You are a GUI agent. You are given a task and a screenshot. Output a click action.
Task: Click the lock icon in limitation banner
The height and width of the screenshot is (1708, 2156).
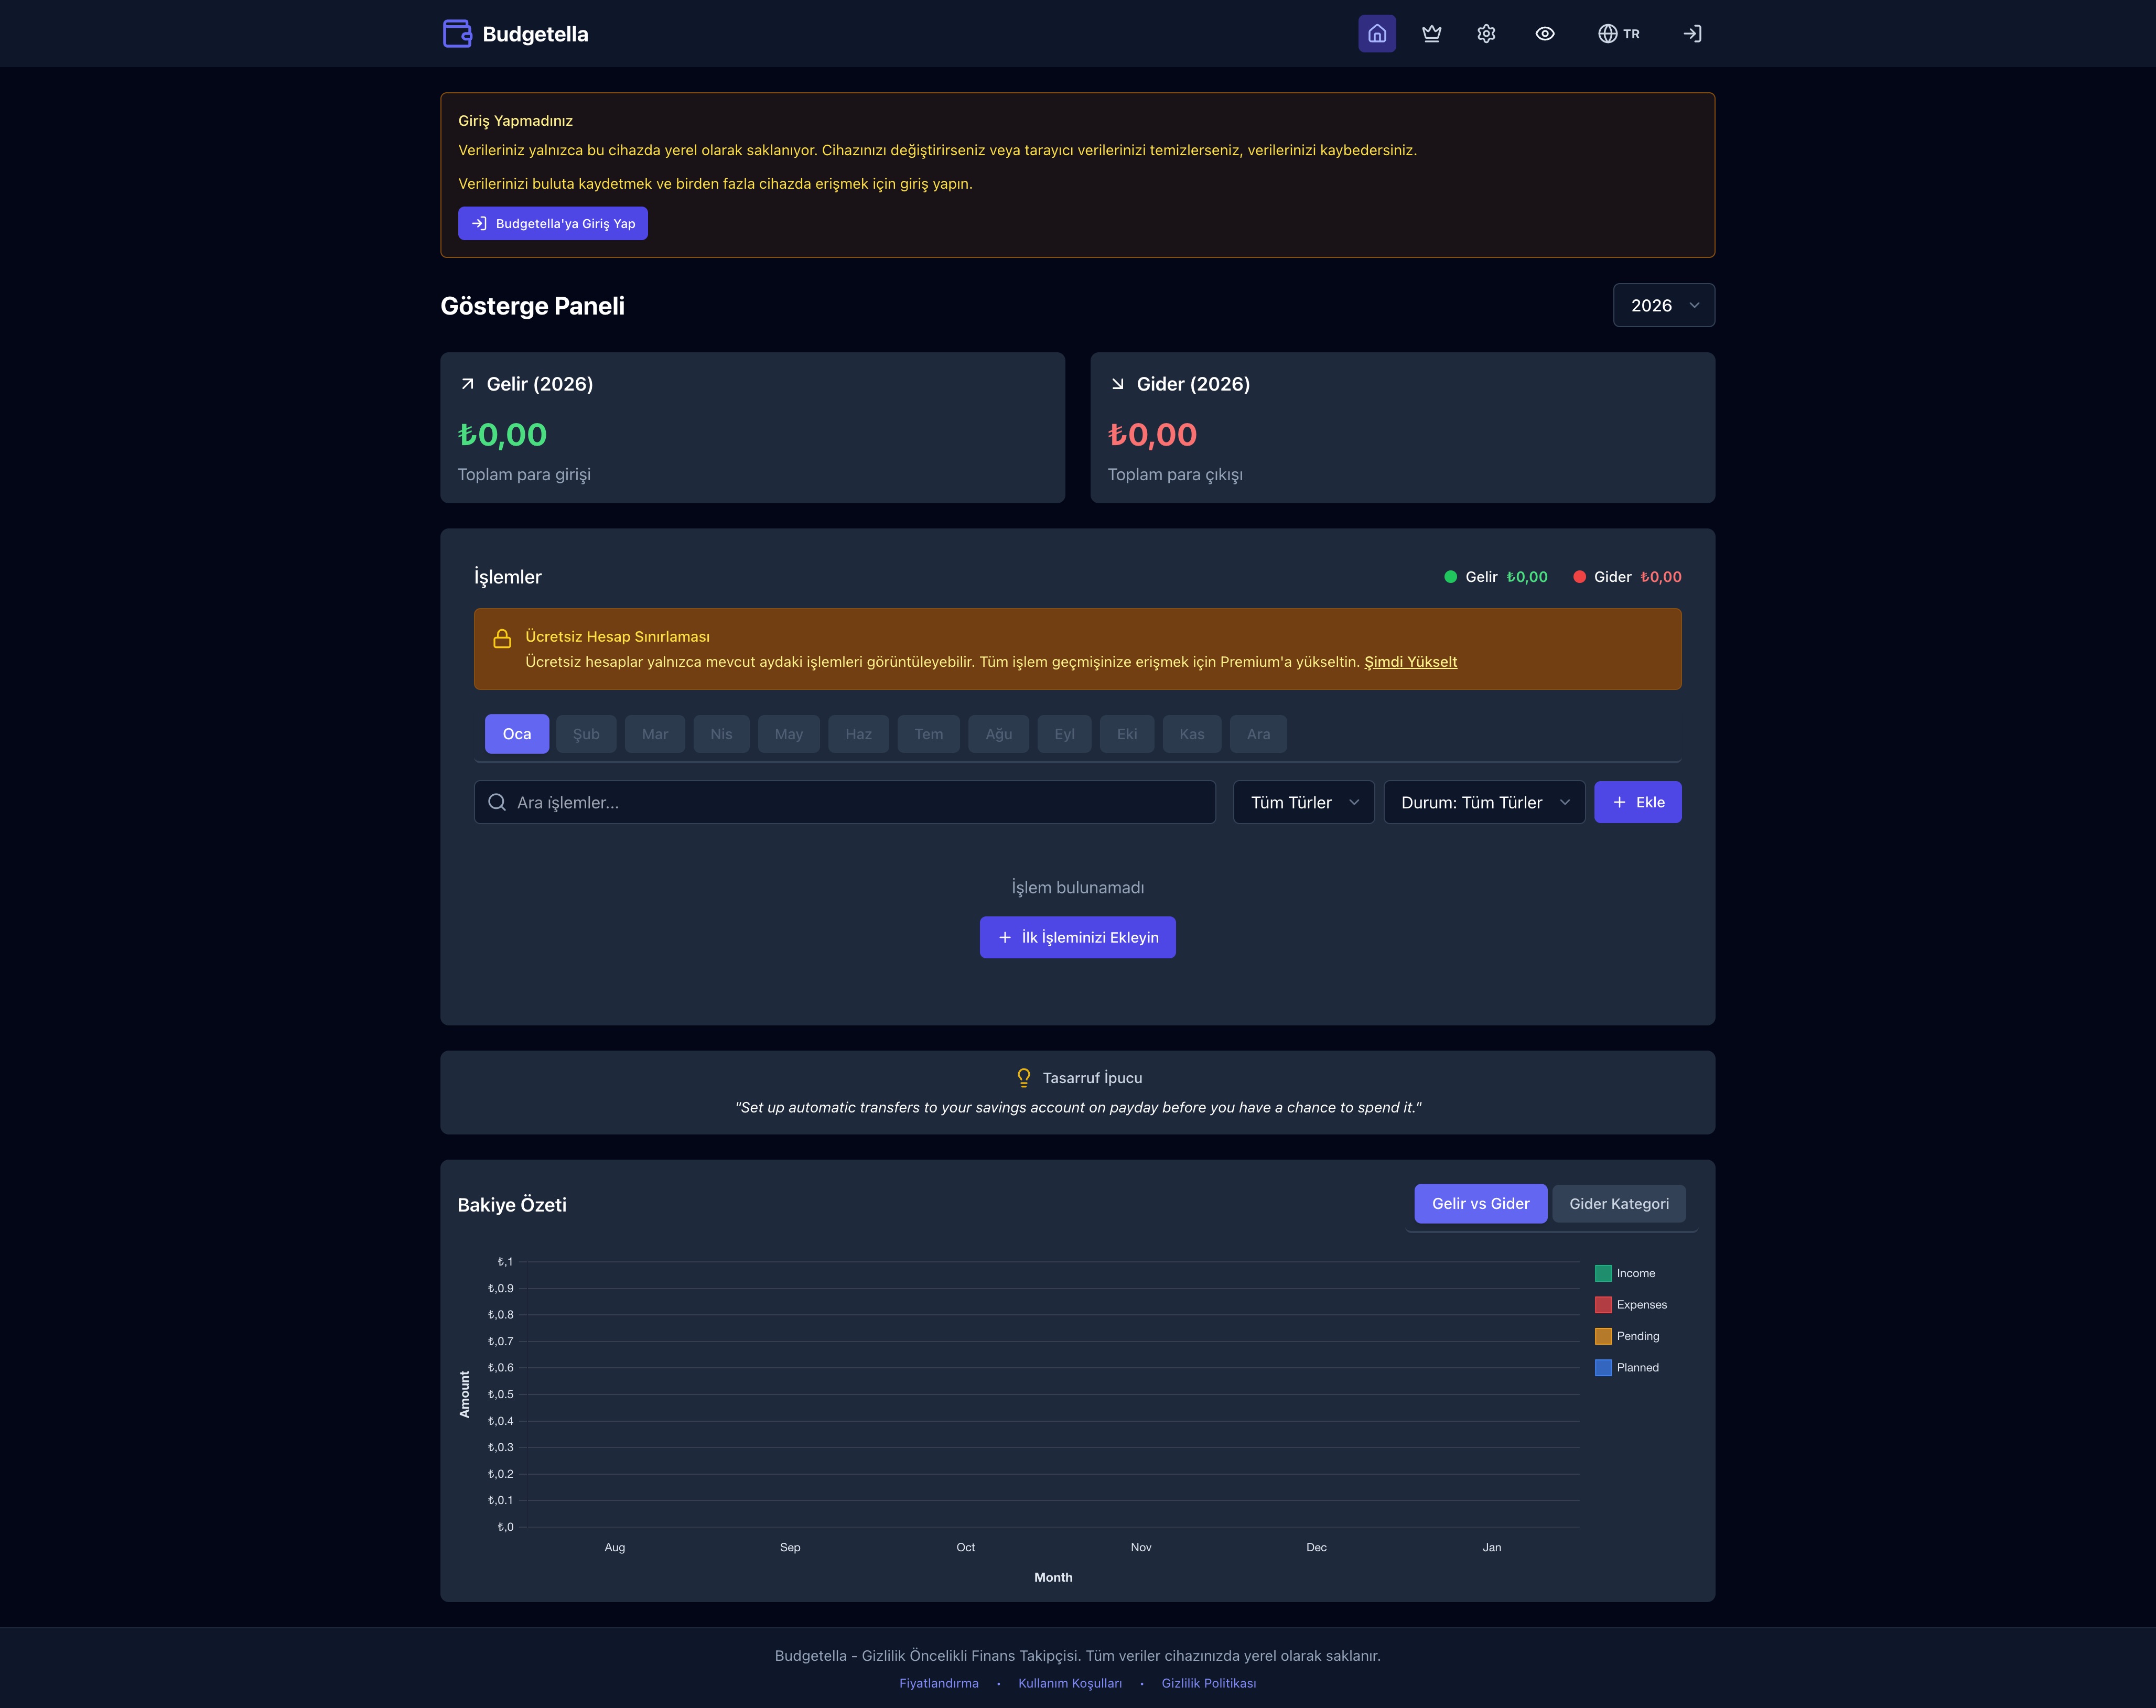(x=502, y=638)
